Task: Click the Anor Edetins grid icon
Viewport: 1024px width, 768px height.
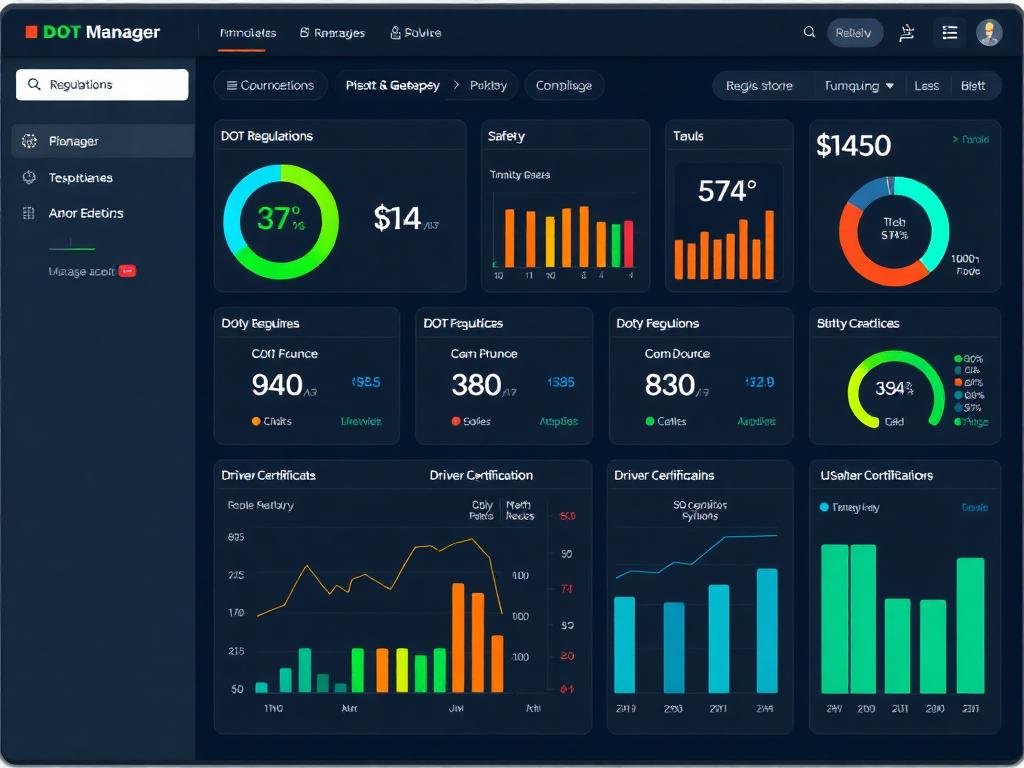Action: click(x=29, y=213)
